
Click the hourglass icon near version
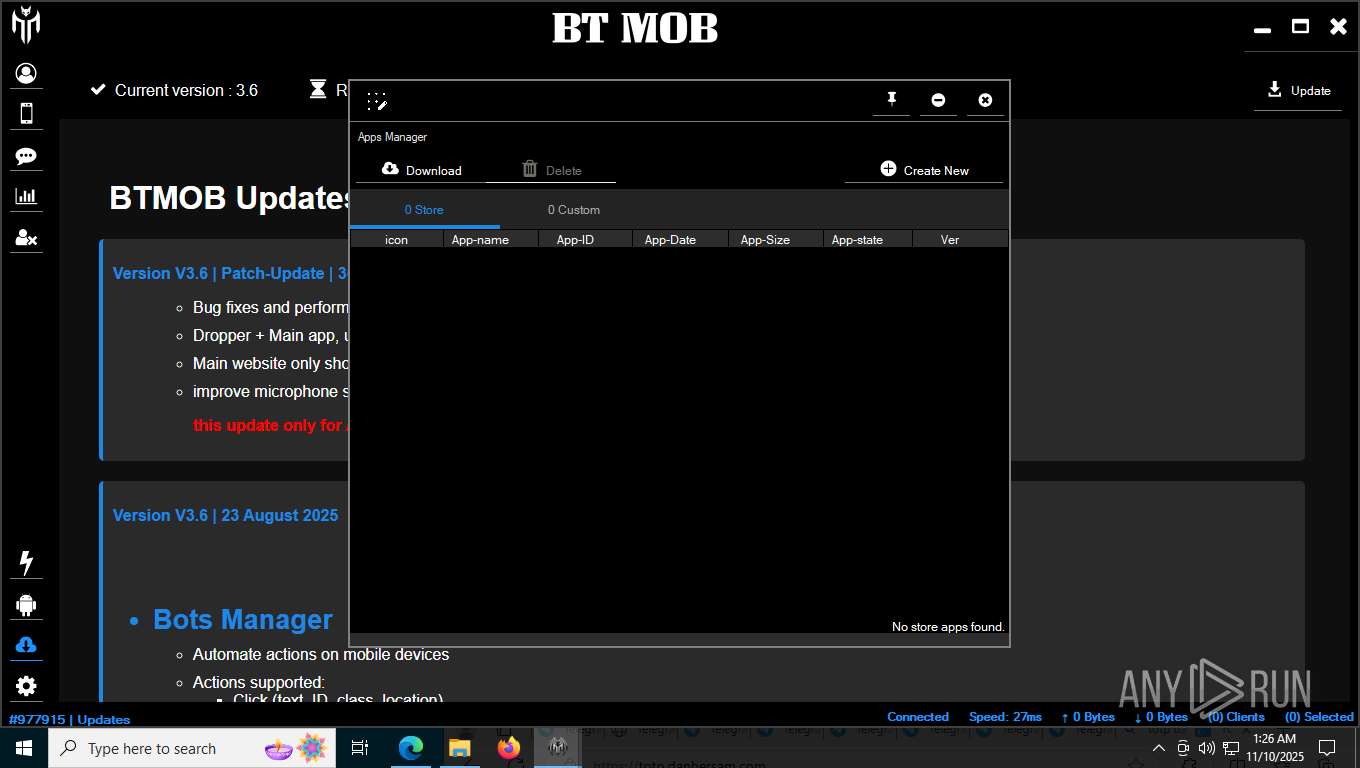click(318, 89)
